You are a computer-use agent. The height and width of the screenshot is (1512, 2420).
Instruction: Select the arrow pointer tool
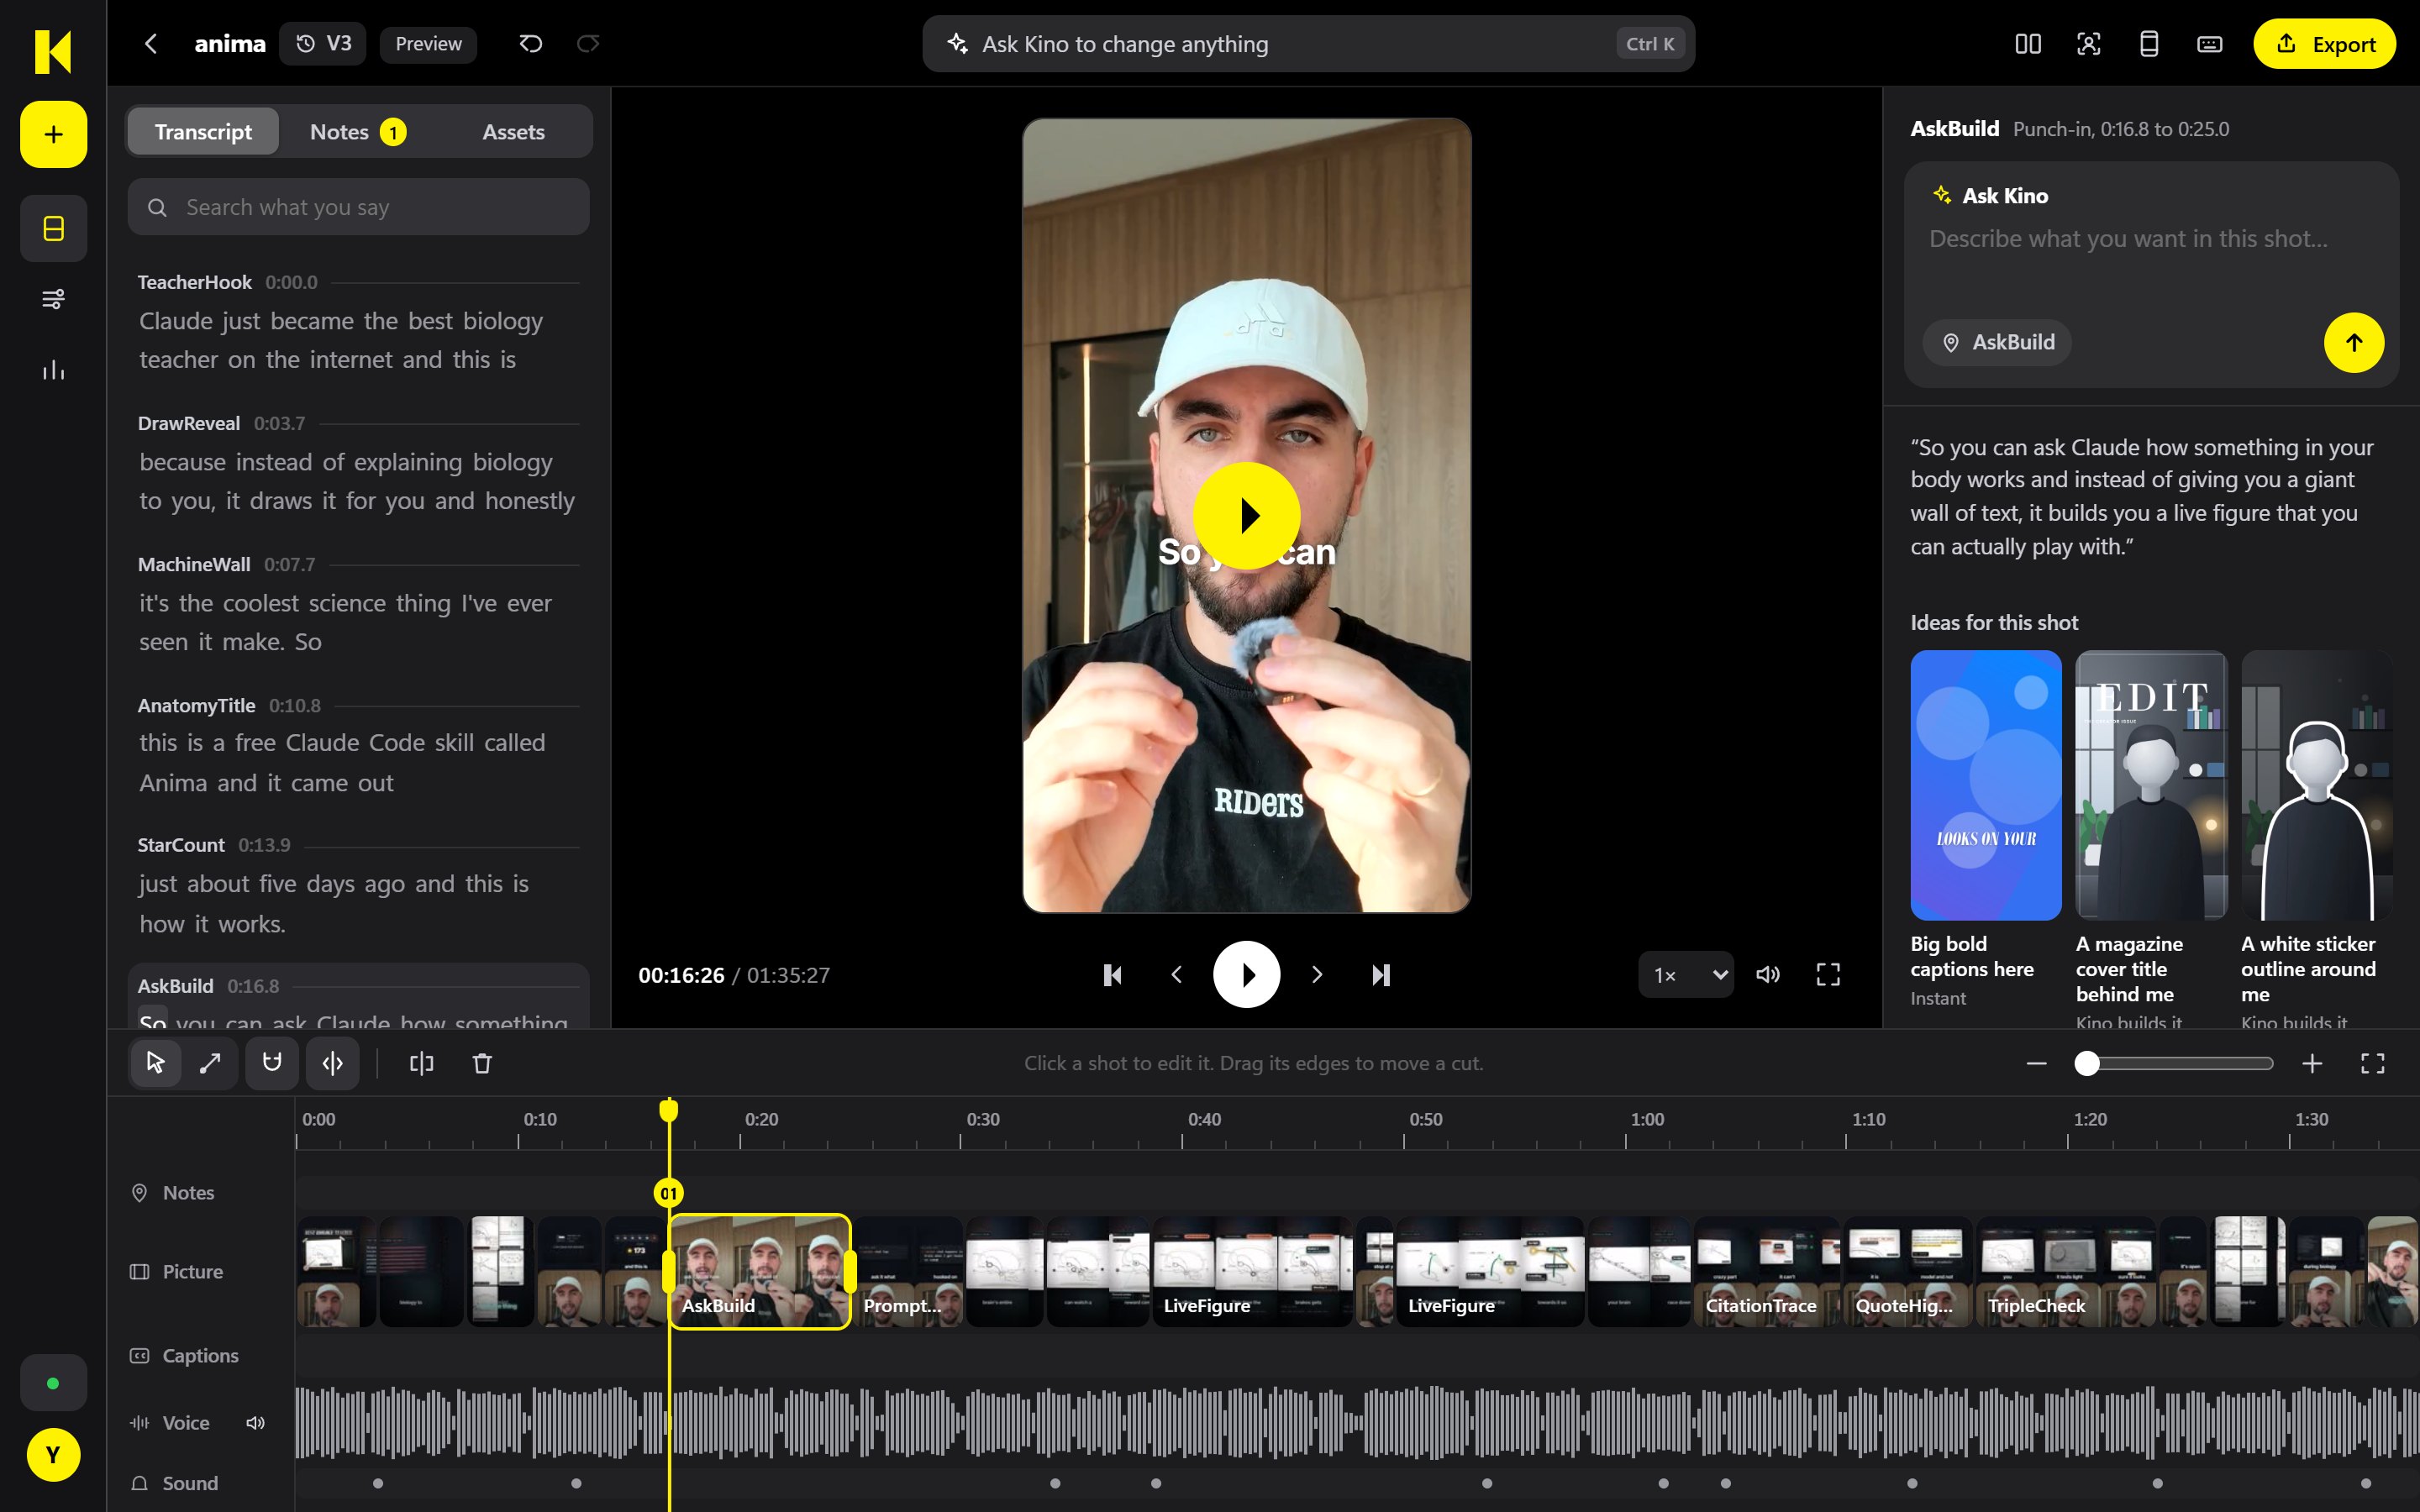155,1063
